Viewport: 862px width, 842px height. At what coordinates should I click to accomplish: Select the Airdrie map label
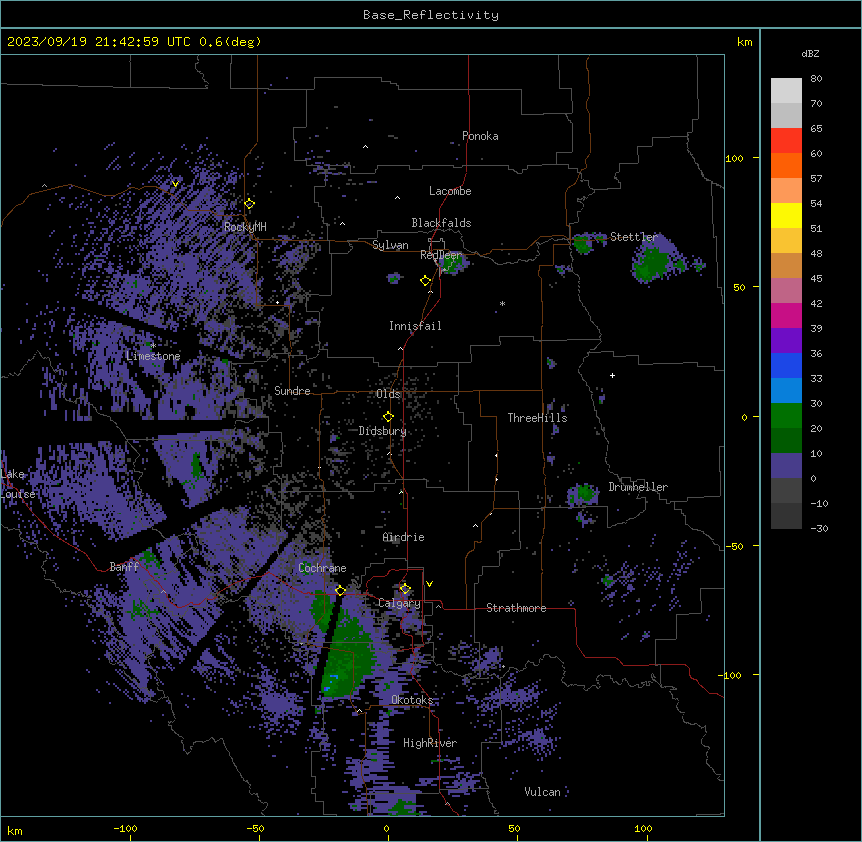coord(404,537)
